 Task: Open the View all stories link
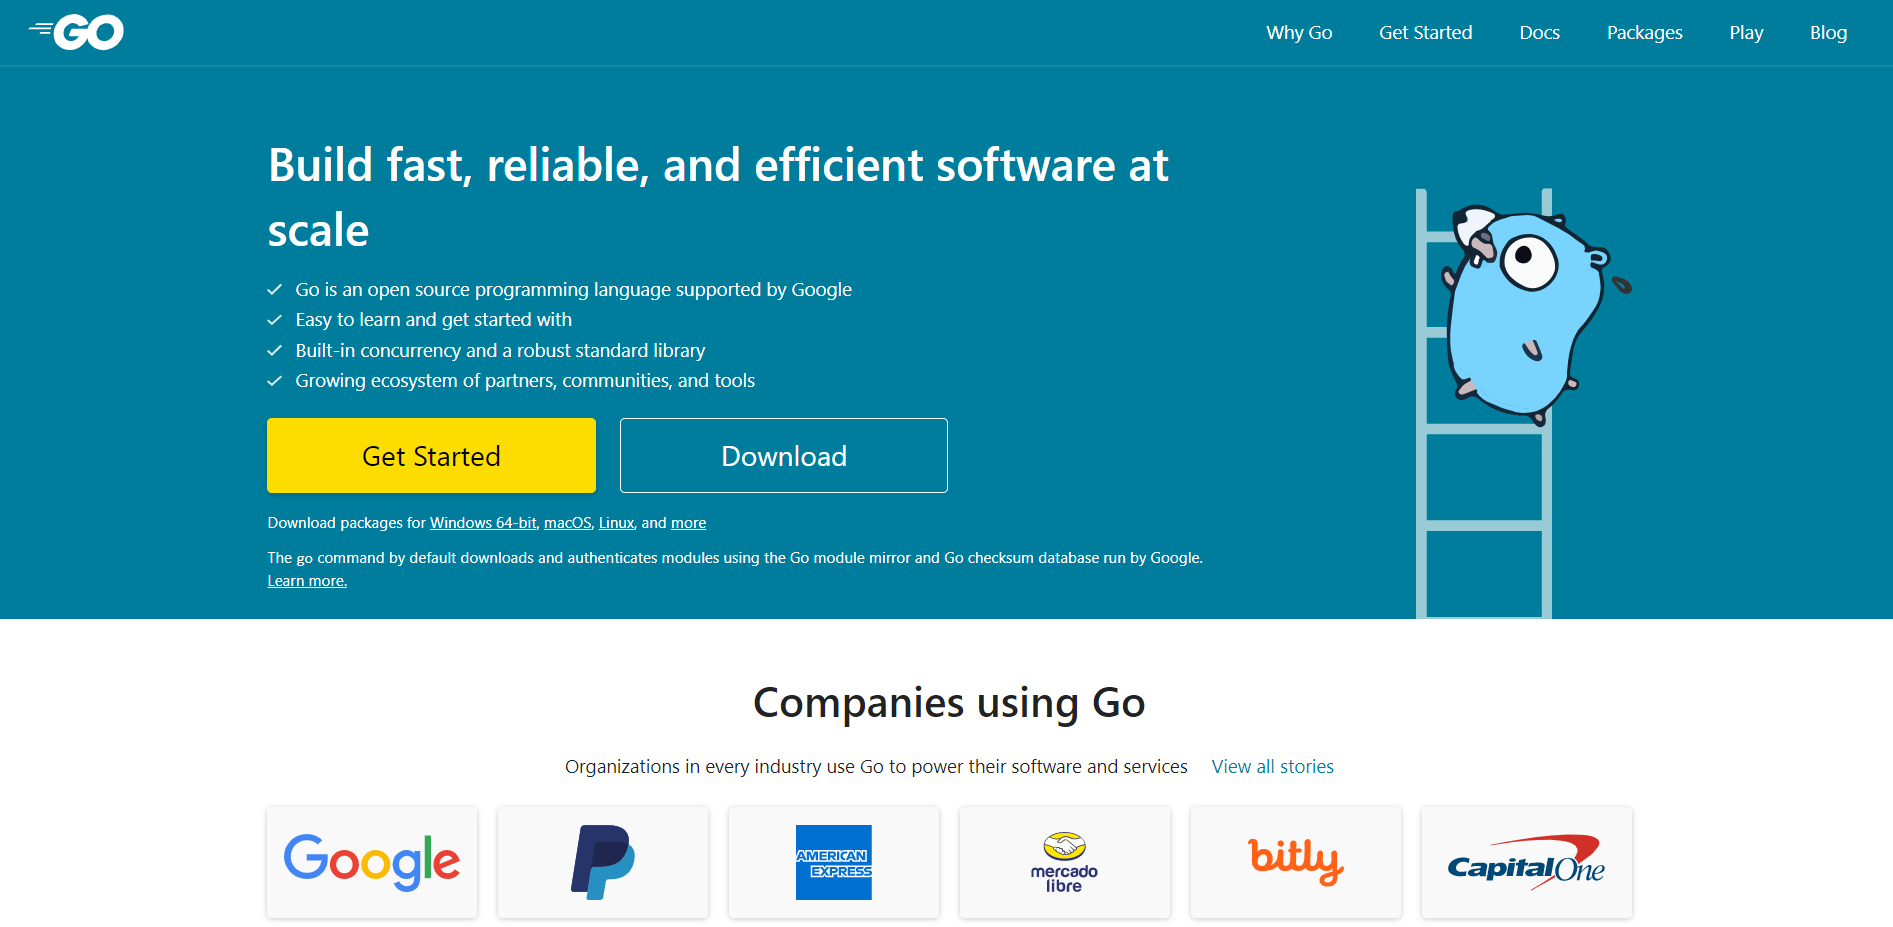coord(1272,766)
